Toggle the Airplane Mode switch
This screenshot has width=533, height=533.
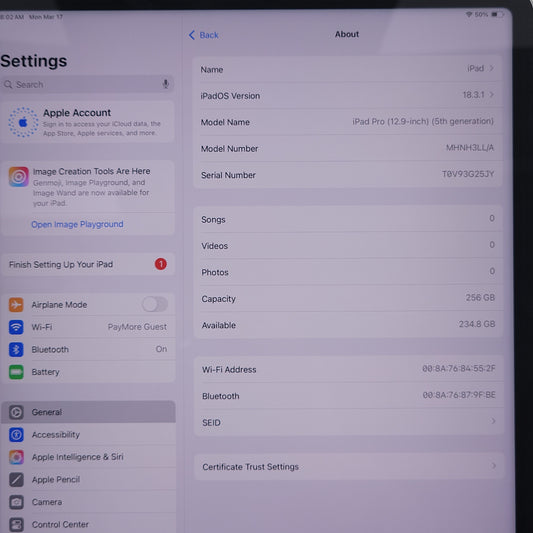(x=155, y=304)
